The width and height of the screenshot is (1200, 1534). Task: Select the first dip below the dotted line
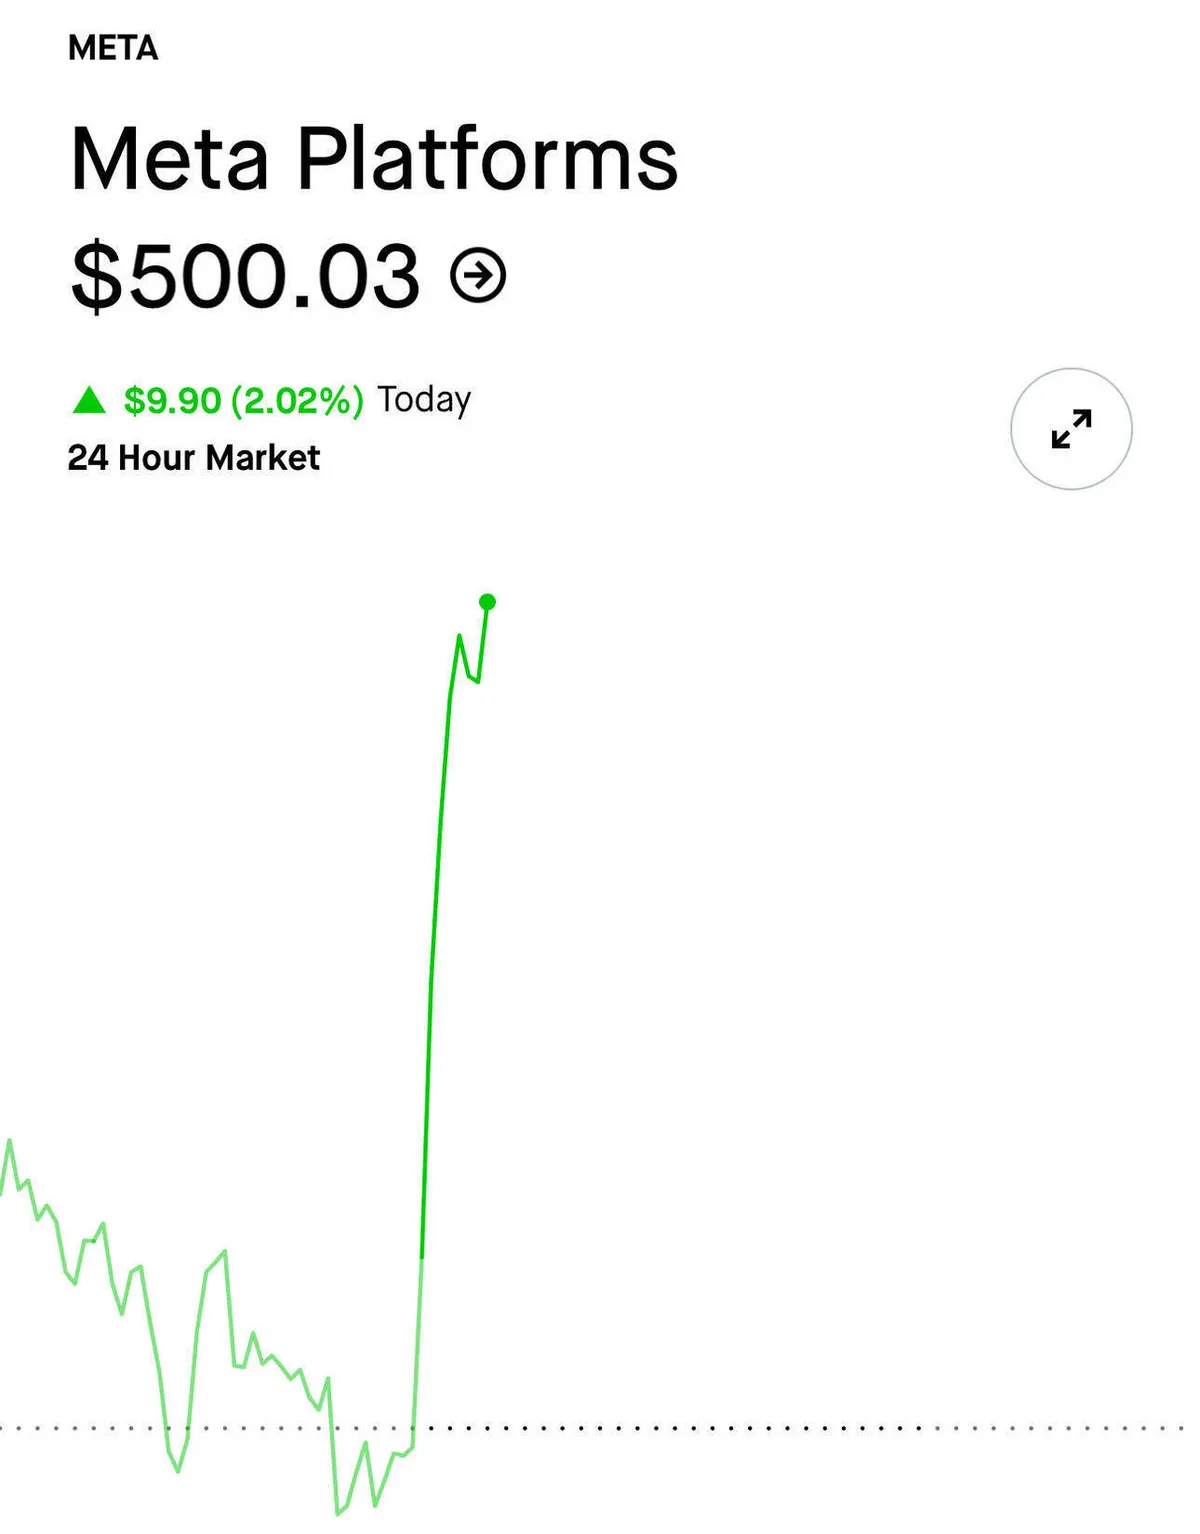pyautogui.click(x=178, y=1470)
